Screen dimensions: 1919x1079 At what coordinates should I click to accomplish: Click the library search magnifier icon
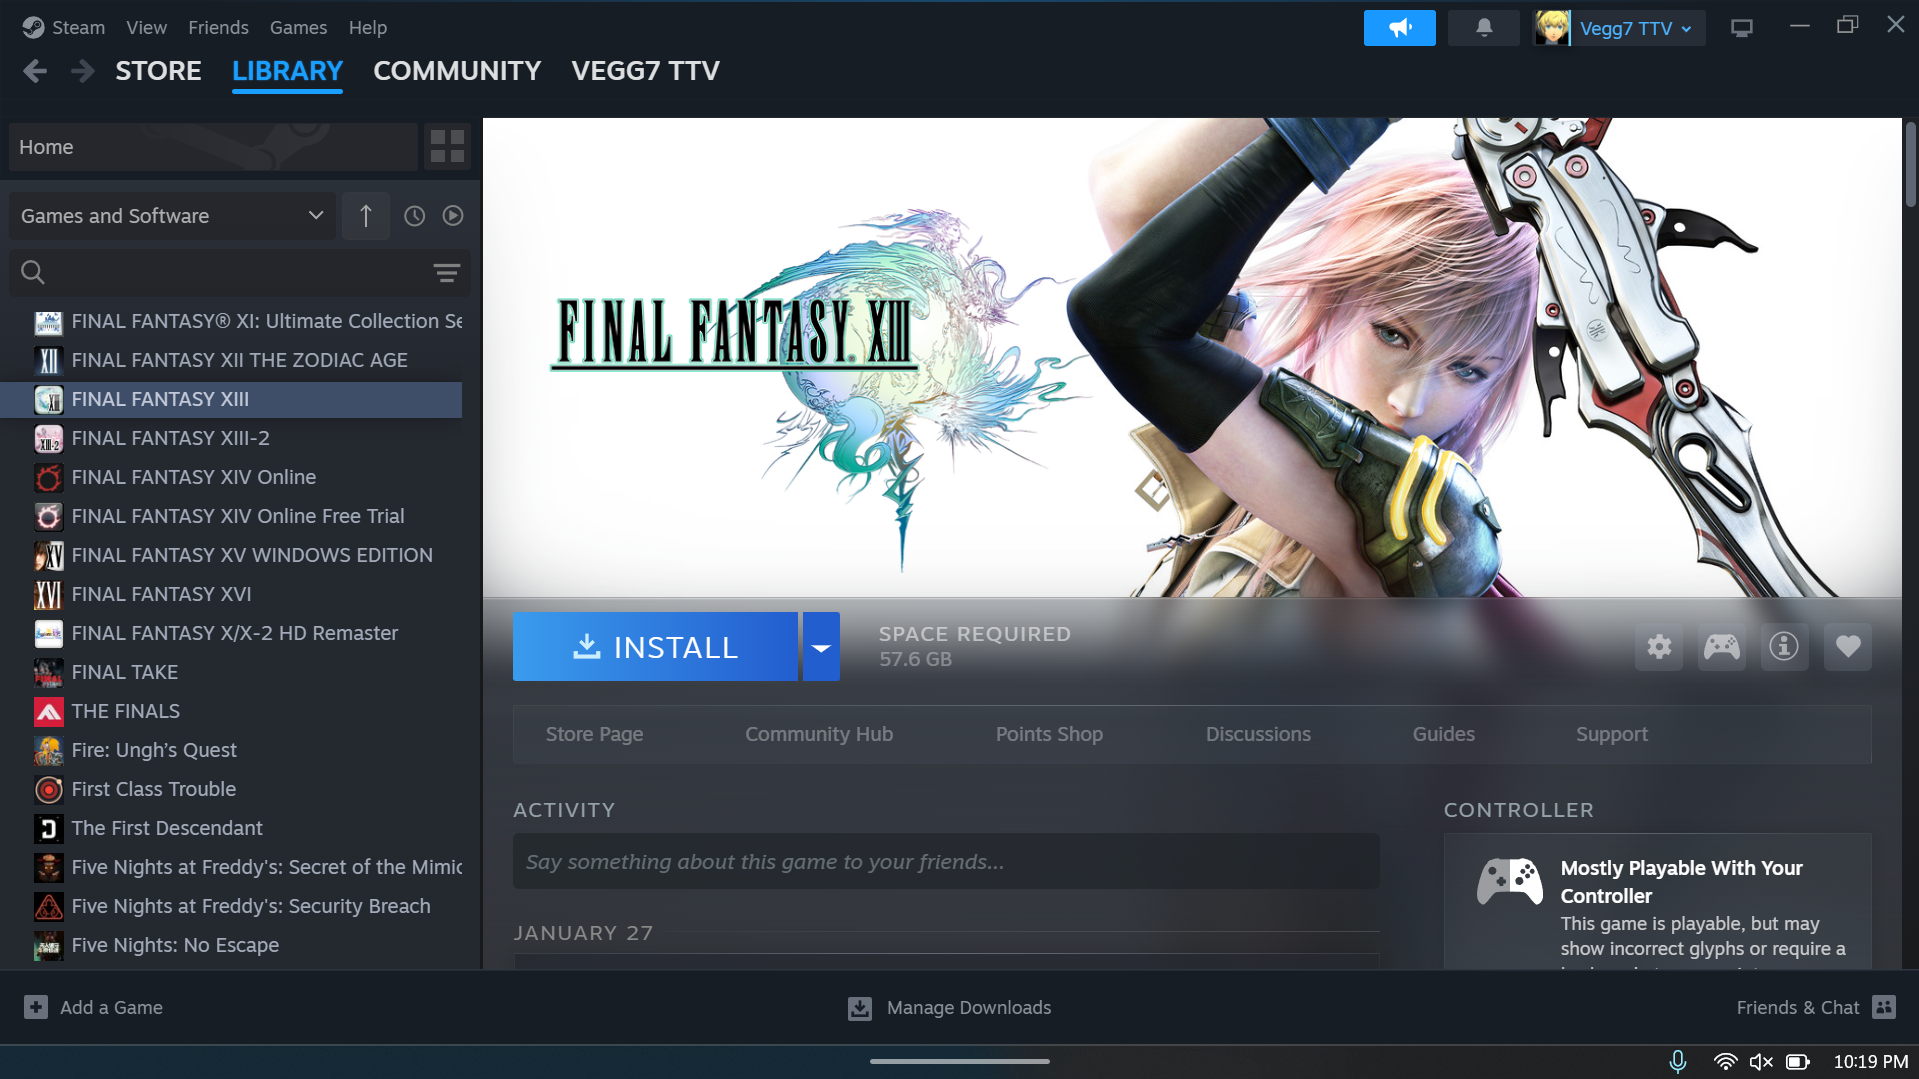[33, 272]
